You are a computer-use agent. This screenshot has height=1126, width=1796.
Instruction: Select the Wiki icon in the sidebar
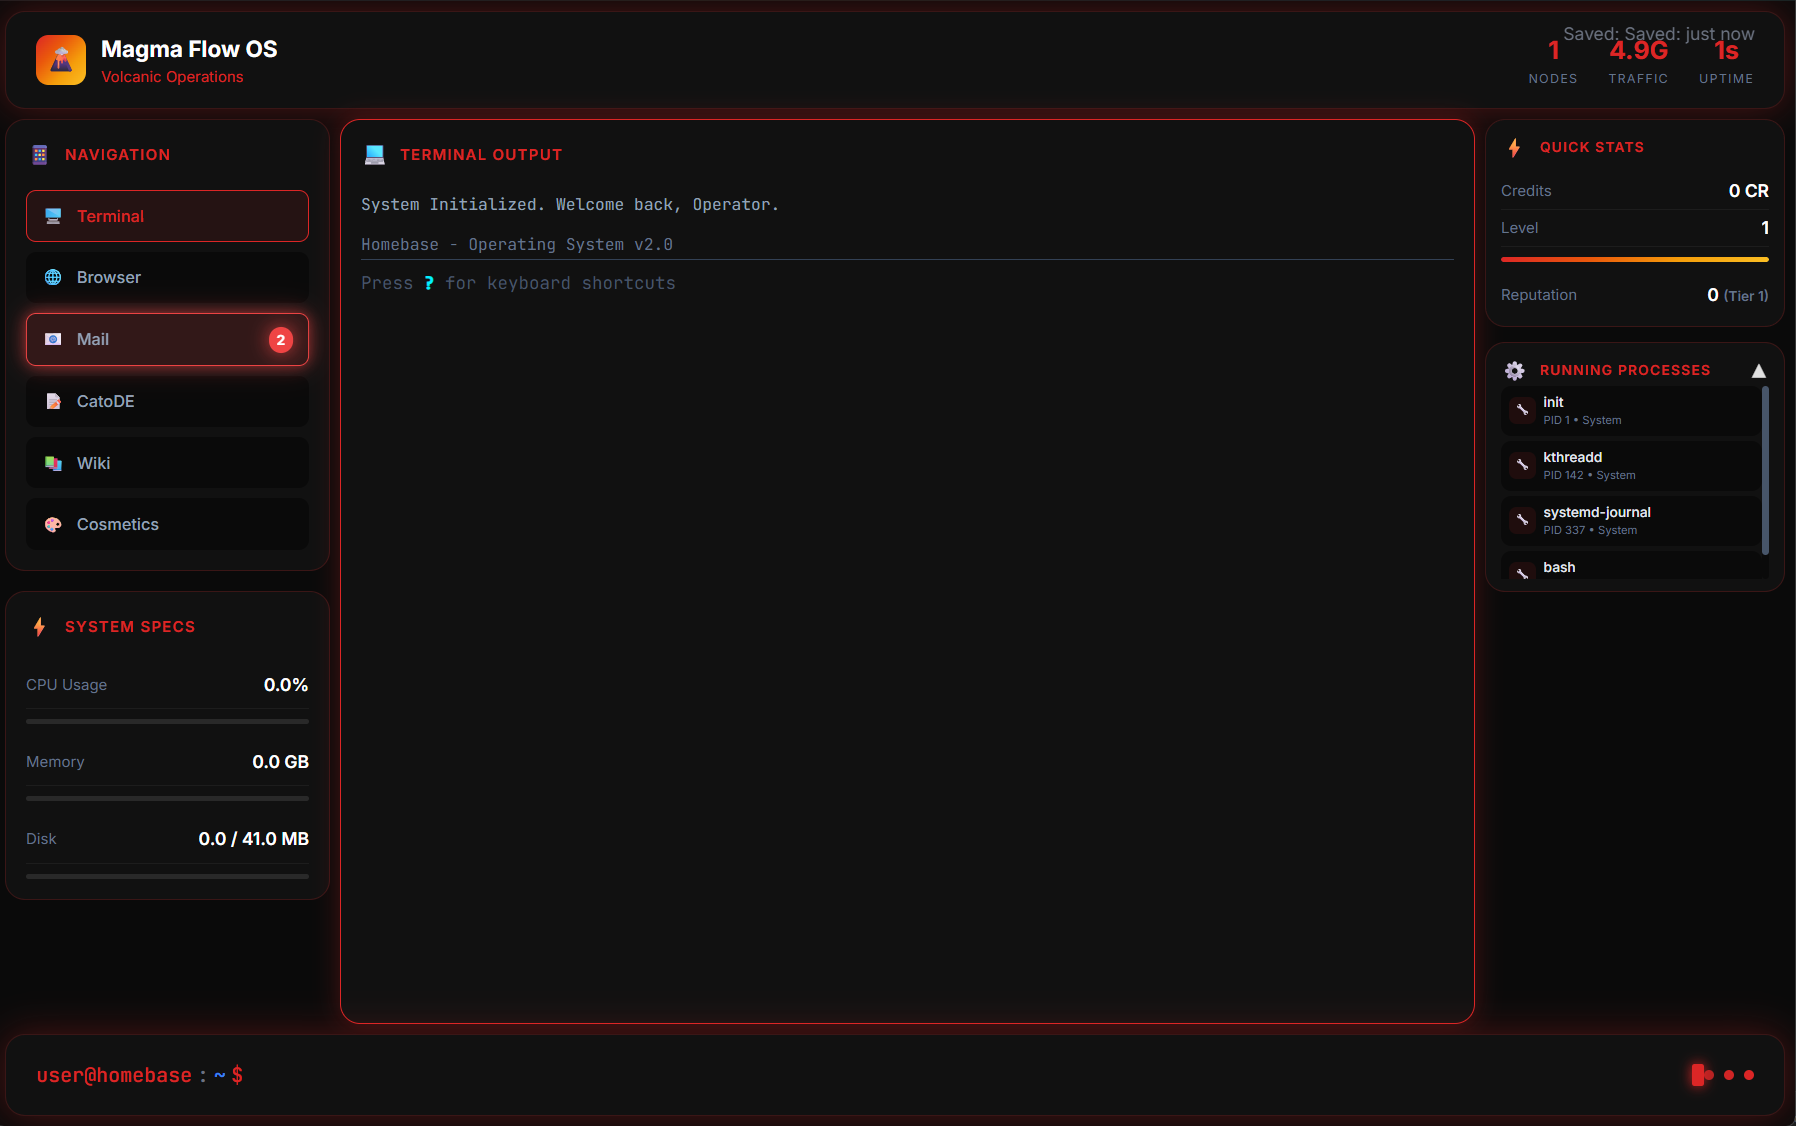point(52,463)
